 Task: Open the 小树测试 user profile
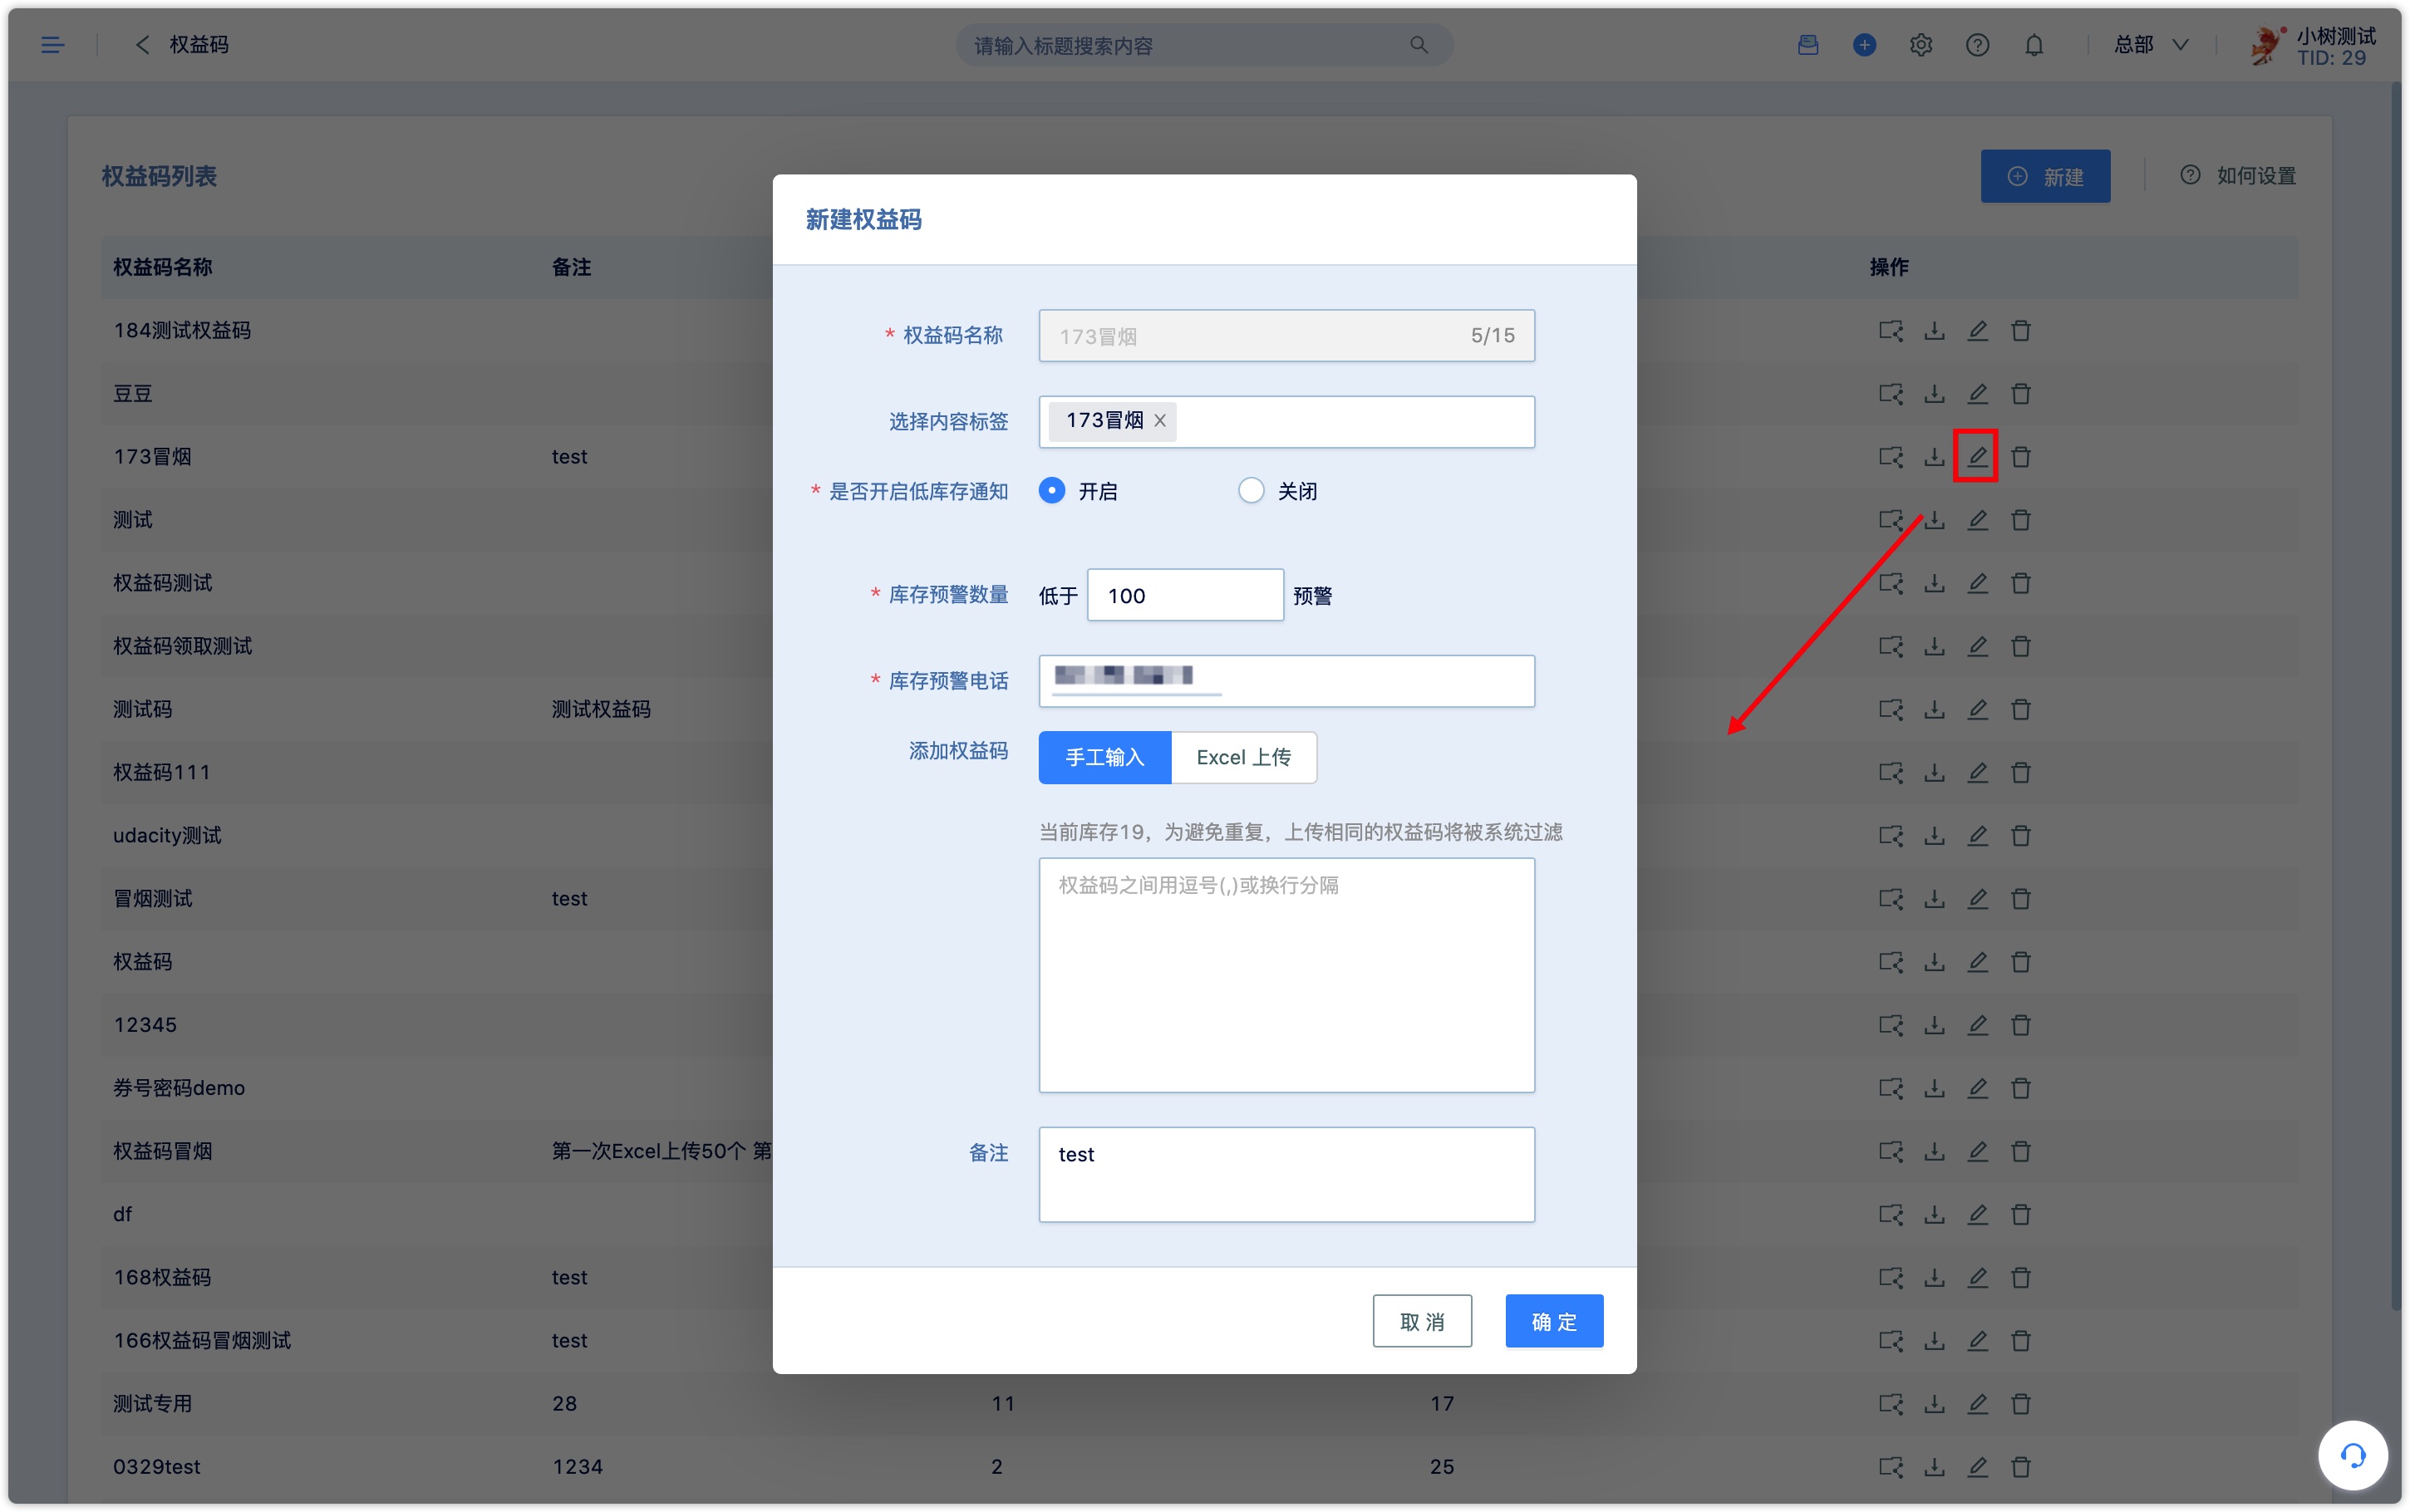[2313, 46]
